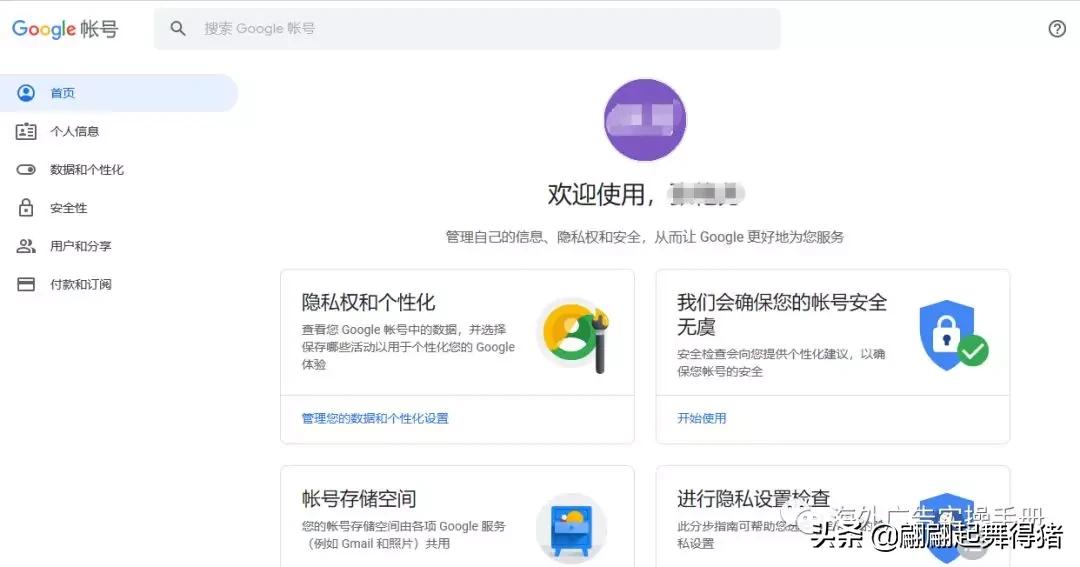Click the Google 帐号 logo
1080x567 pixels.
[x=65, y=29]
